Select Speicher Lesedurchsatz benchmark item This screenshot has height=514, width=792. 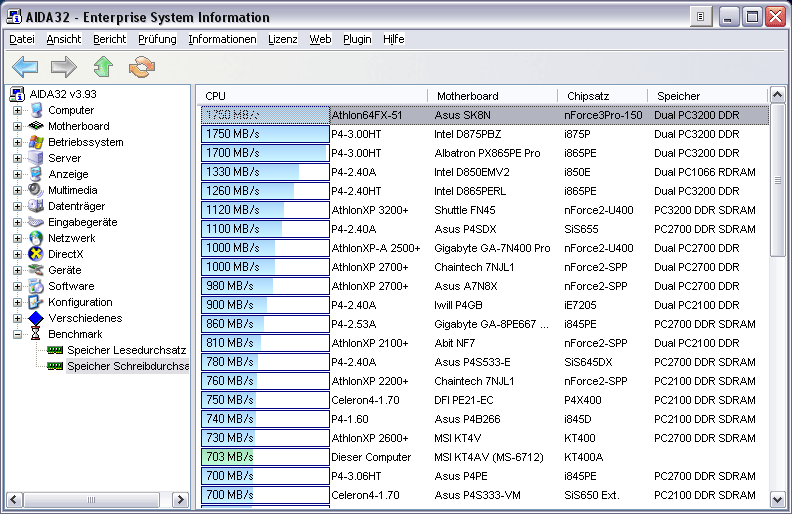coord(126,350)
